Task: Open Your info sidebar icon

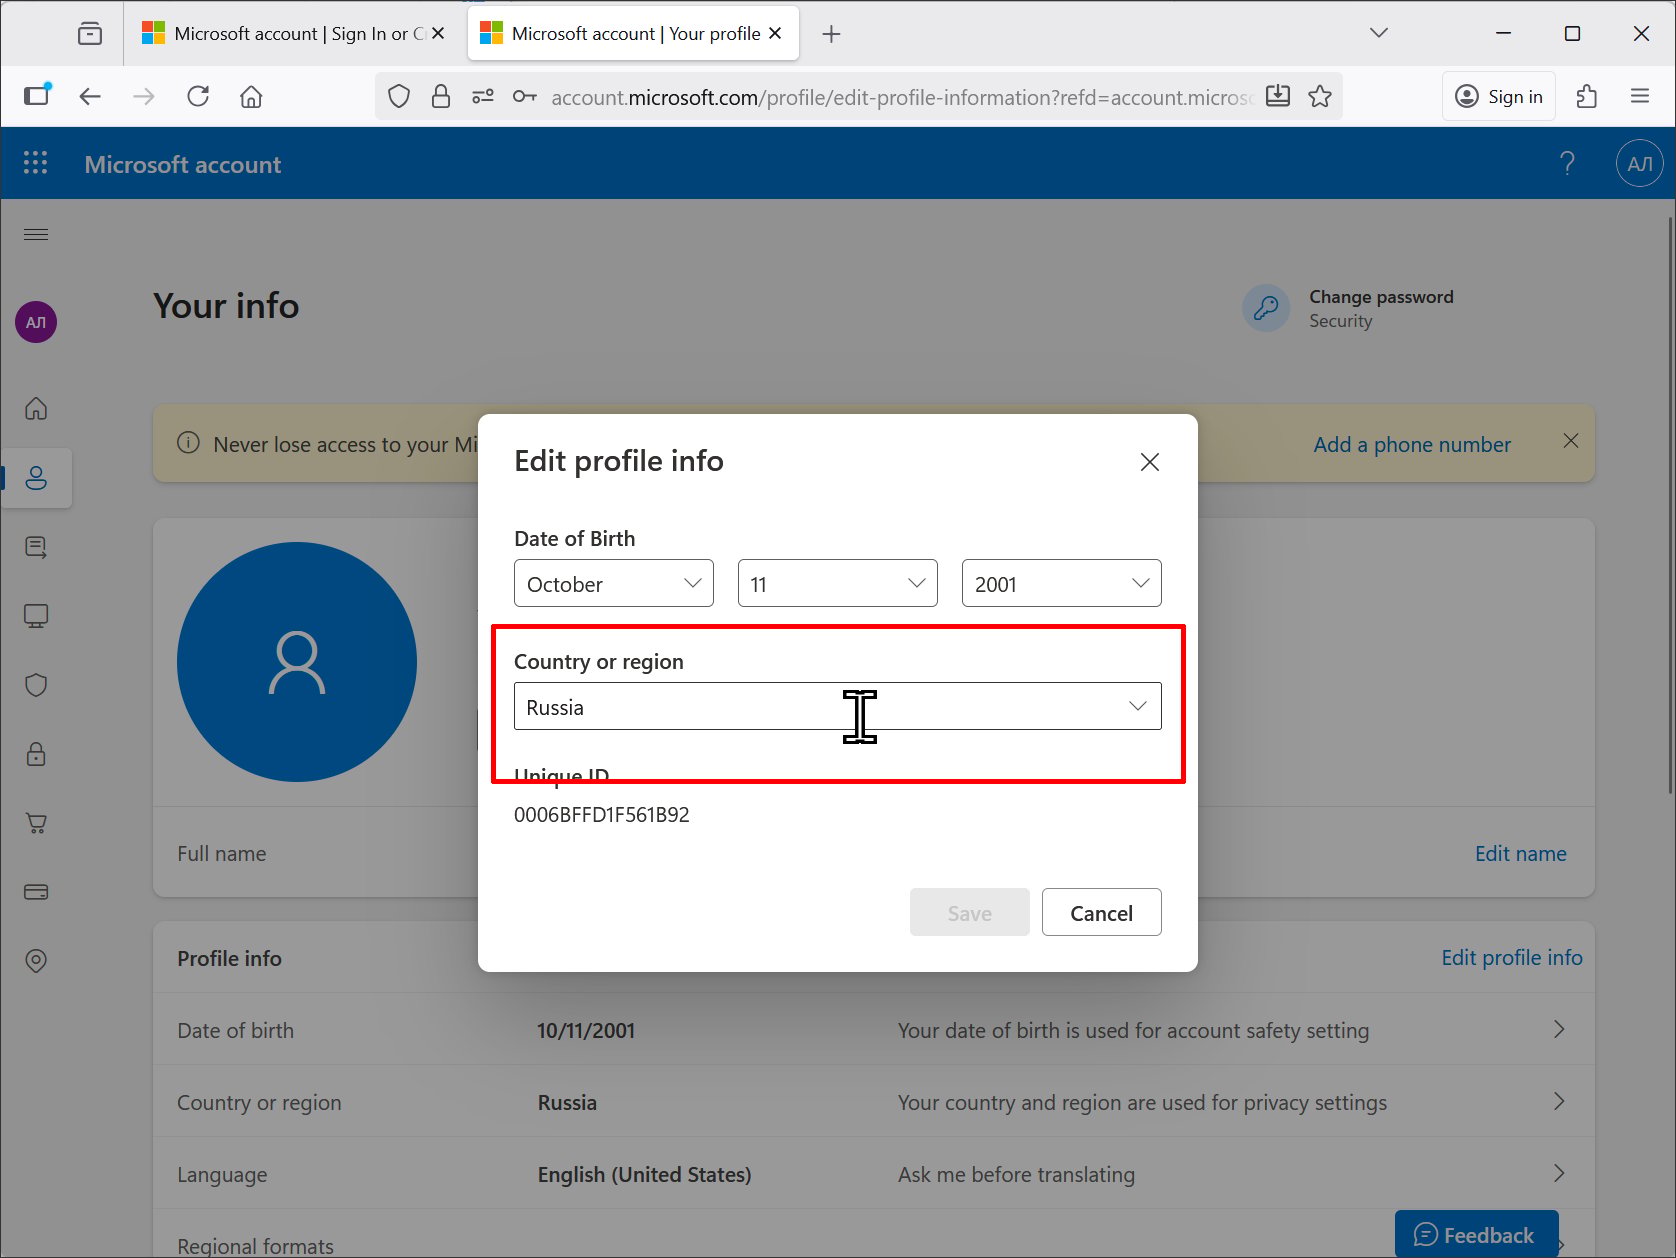Action: point(36,478)
